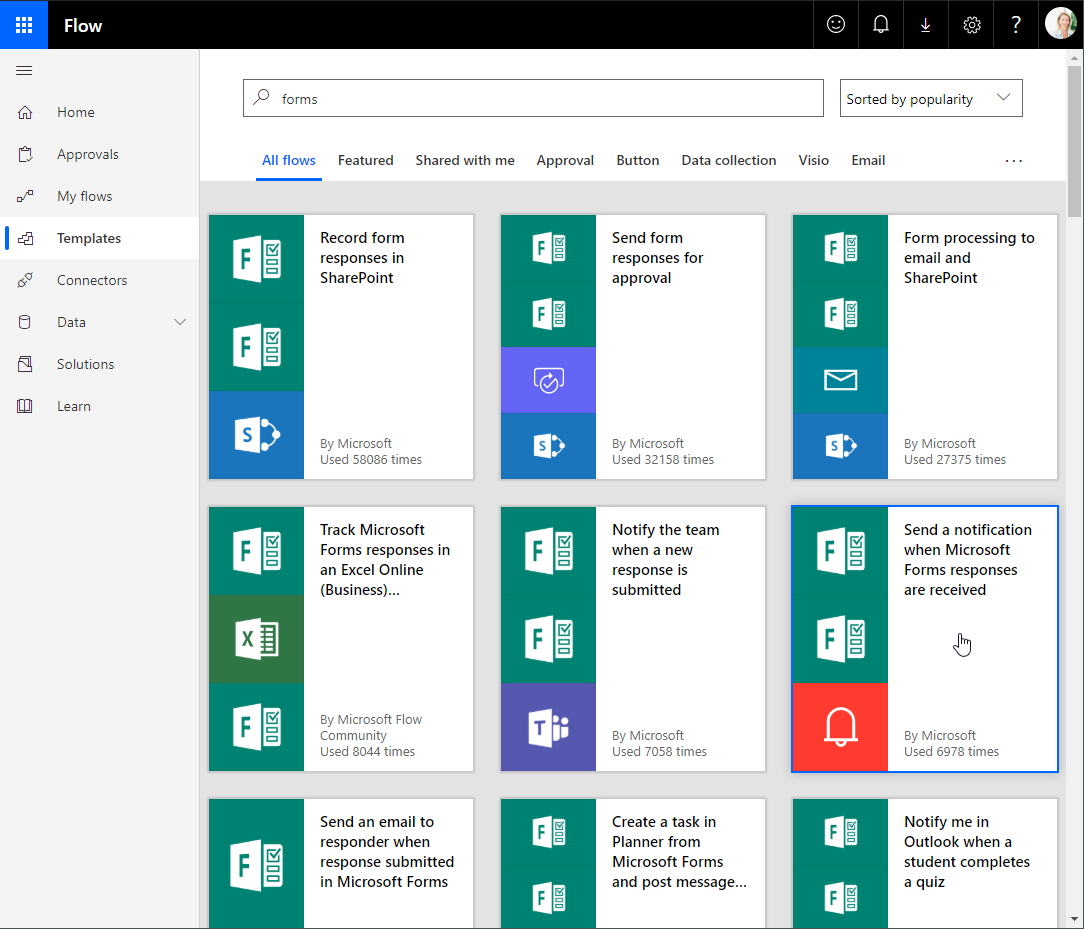1084x929 pixels.
Task: Open Connectors in the sidebar
Action: (x=92, y=280)
